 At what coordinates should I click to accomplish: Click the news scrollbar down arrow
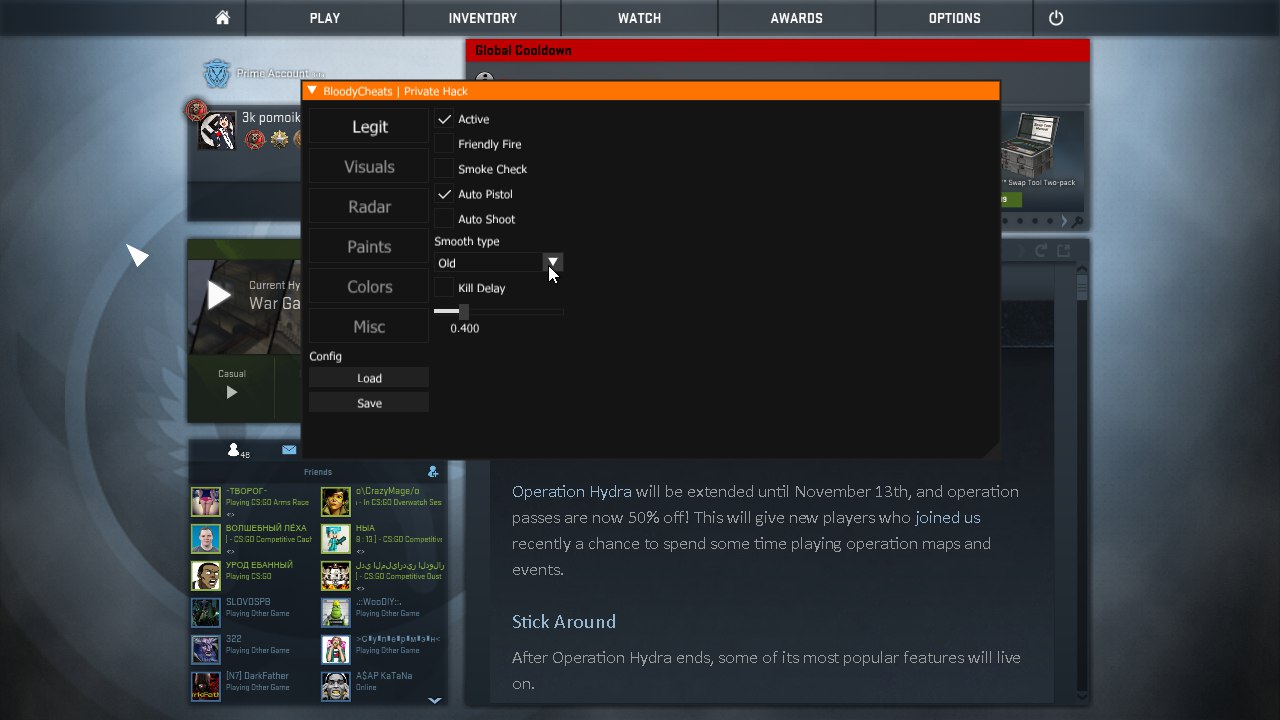(x=1082, y=694)
